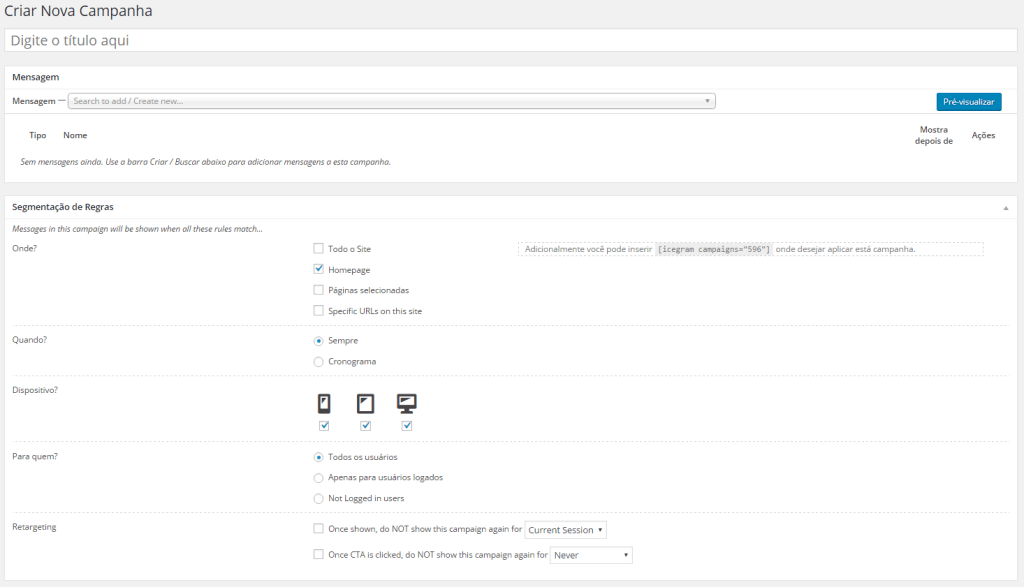Click the desktop monitor device icon

coord(407,404)
